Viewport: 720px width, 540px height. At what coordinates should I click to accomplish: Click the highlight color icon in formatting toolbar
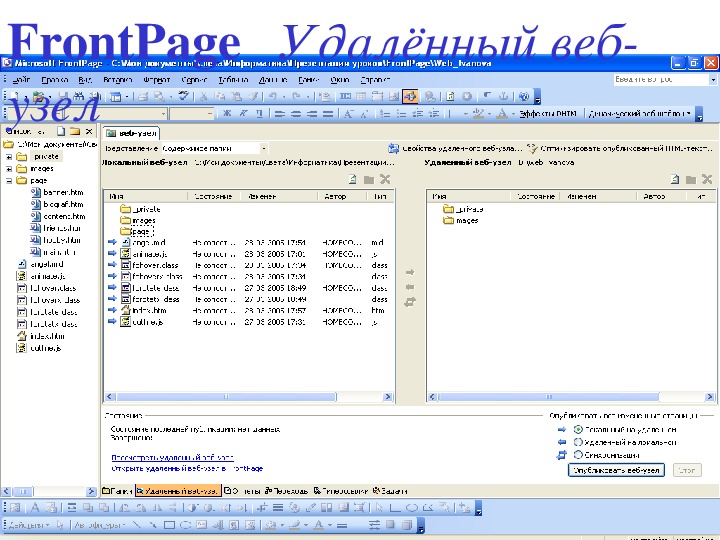(478, 113)
